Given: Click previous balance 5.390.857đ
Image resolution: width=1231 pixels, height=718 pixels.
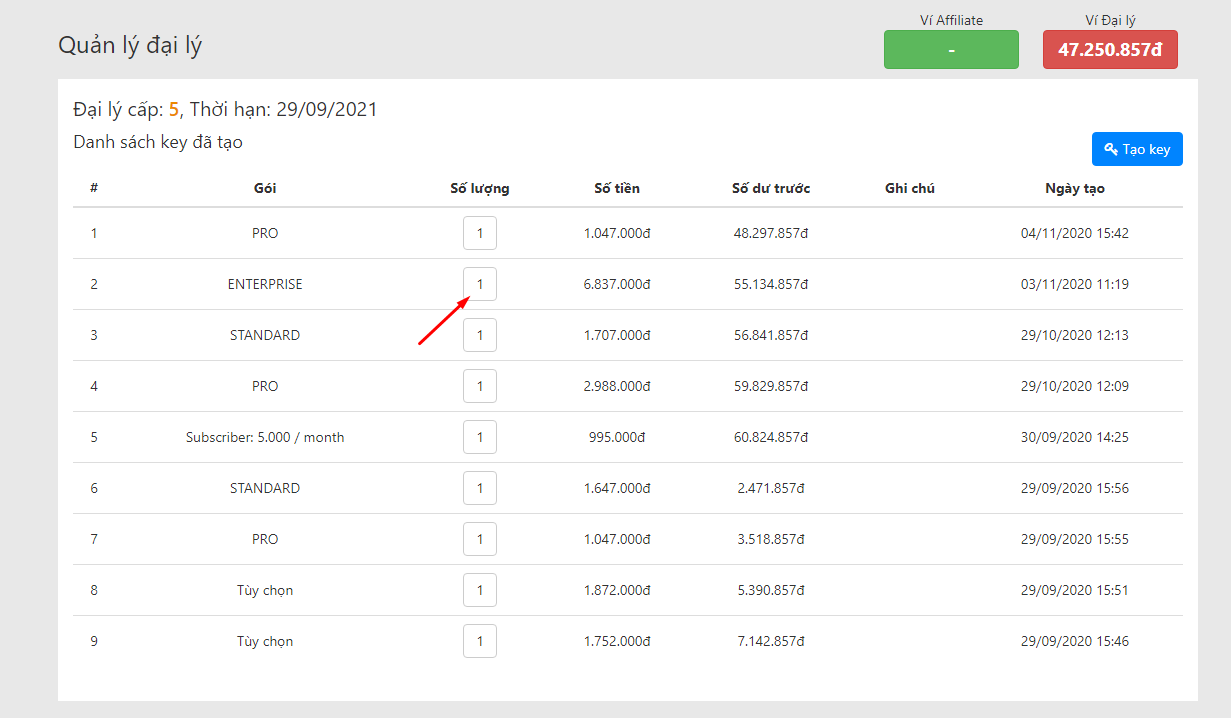Looking at the screenshot, I should click(x=771, y=590).
